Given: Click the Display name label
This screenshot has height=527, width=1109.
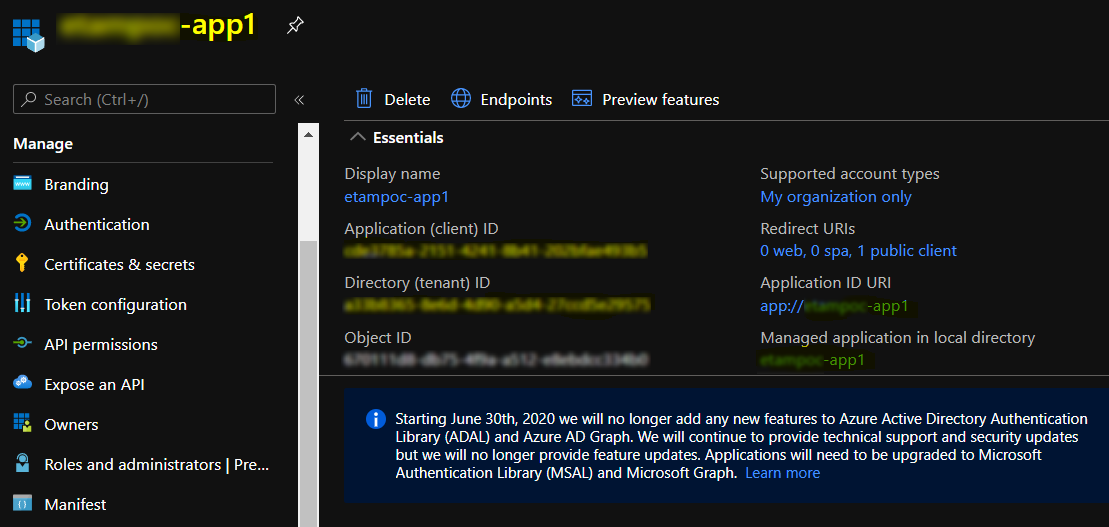Looking at the screenshot, I should point(392,173).
